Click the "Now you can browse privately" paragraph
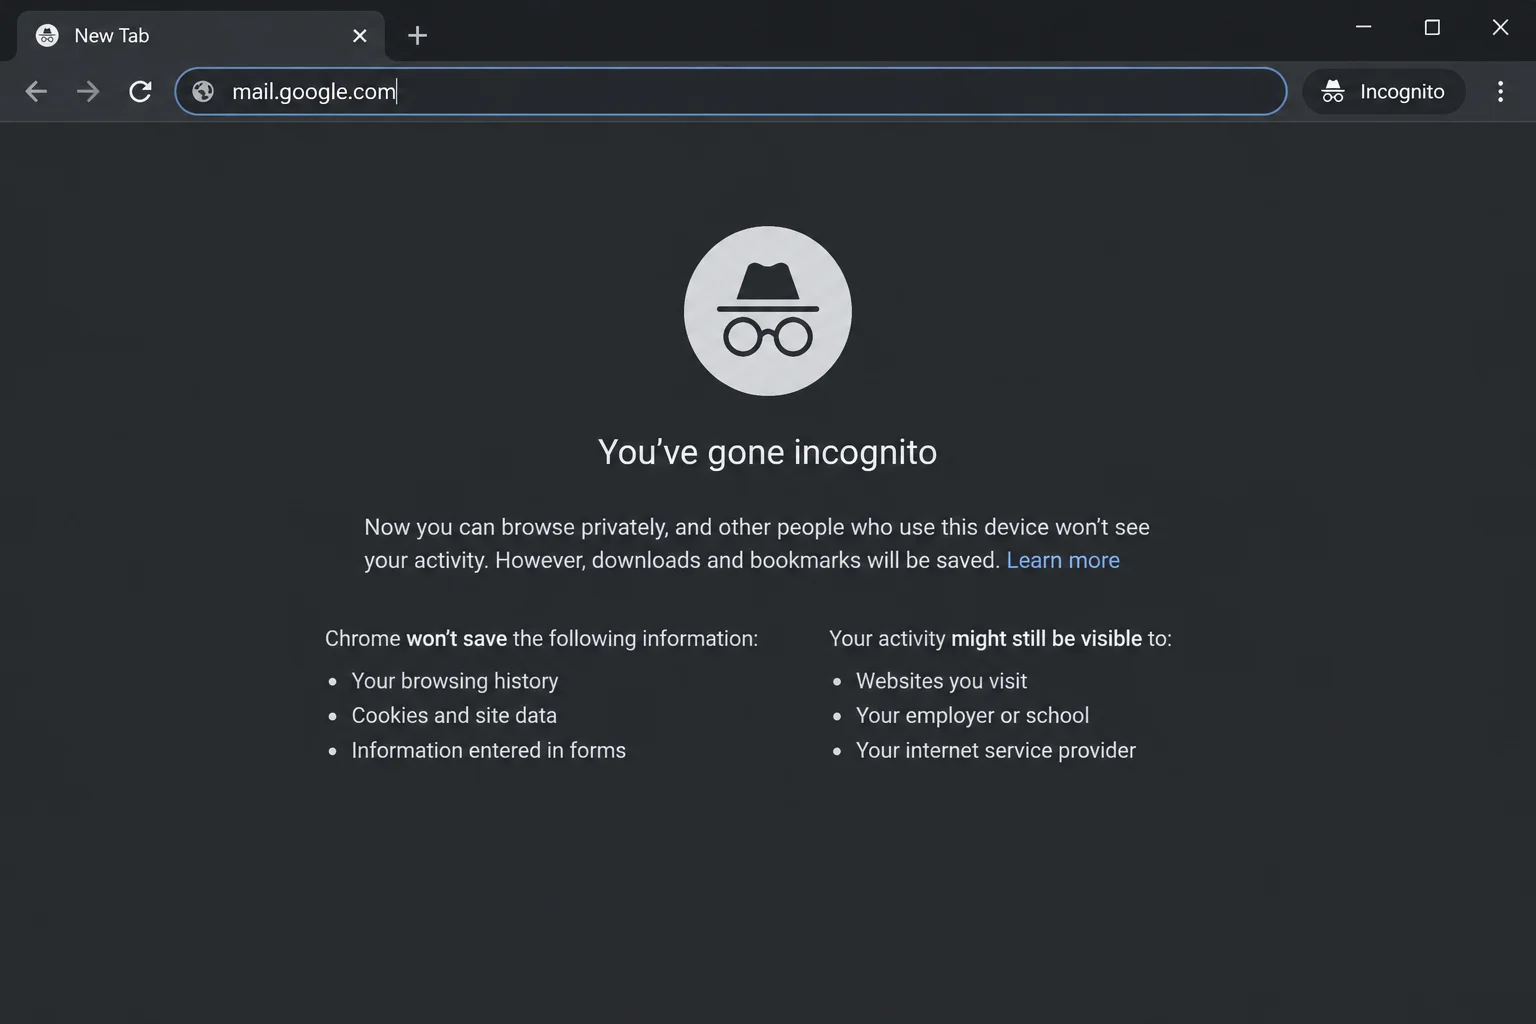 pyautogui.click(x=757, y=543)
